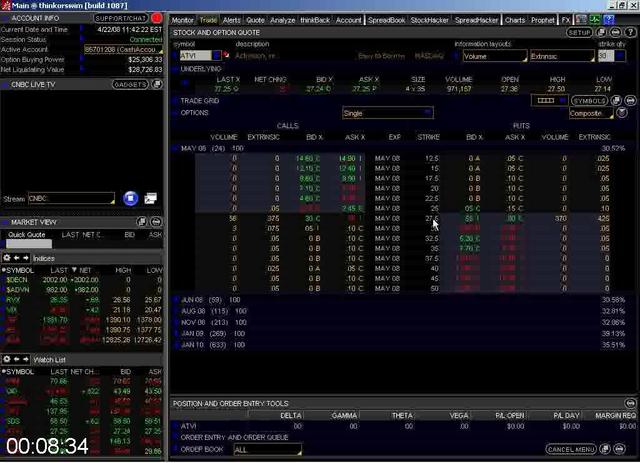Switch to the Prophet tab
The height and width of the screenshot is (463, 640).
pos(542,20)
